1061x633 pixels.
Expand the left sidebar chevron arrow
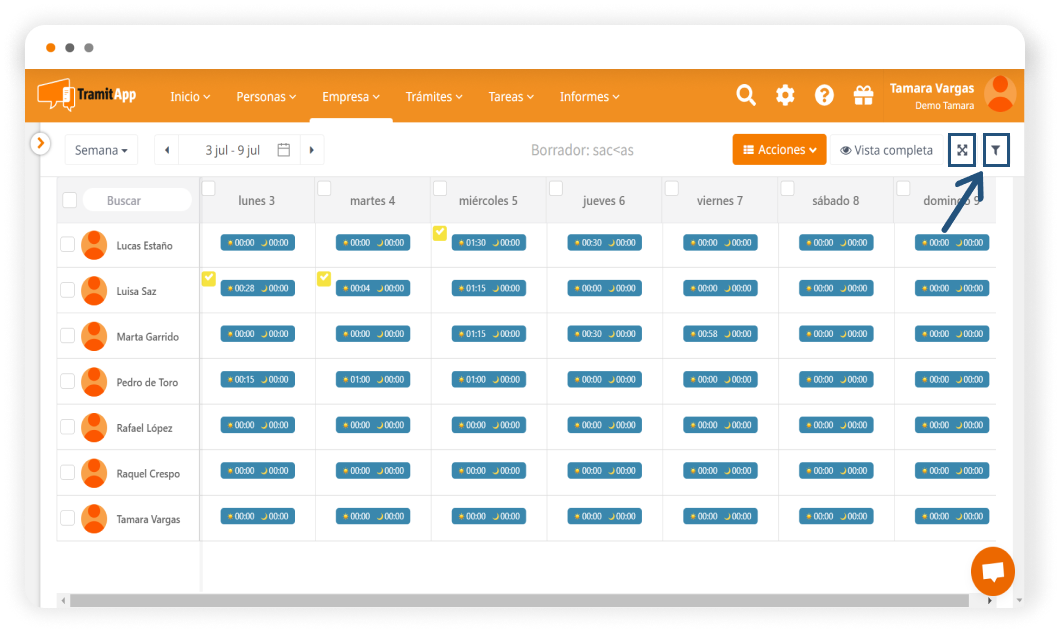point(40,143)
